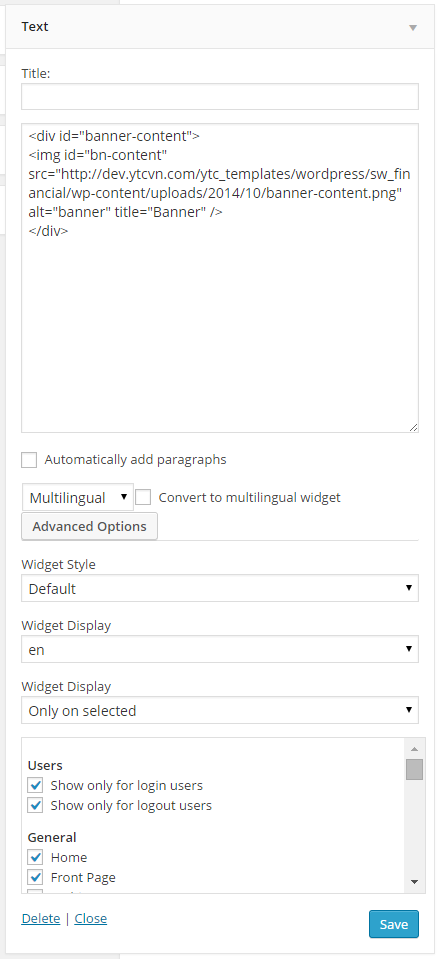
Task: Click the Delete link
Action: tap(40, 919)
